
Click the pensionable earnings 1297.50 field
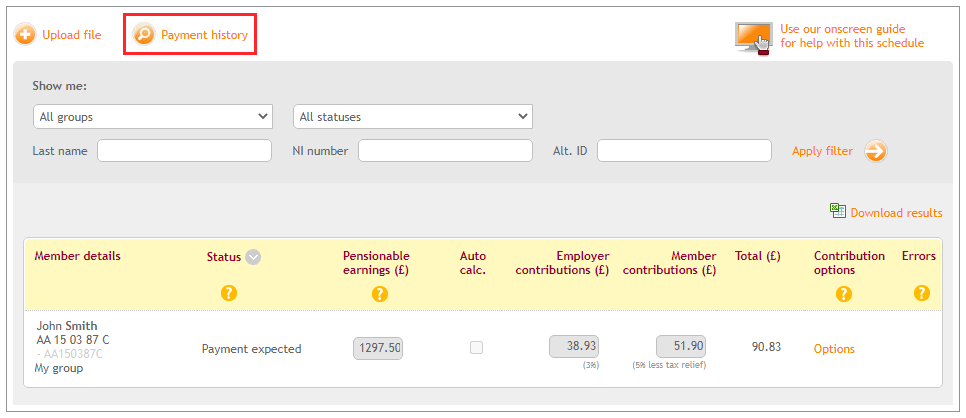coord(378,348)
